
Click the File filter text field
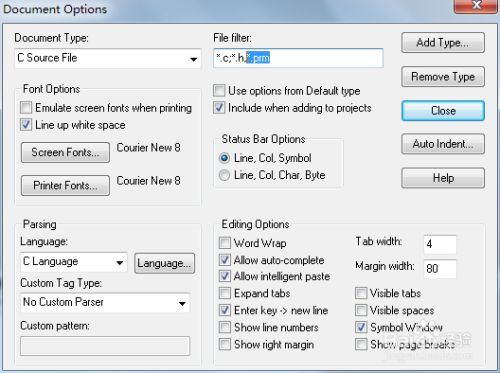pyautogui.click(x=298, y=58)
